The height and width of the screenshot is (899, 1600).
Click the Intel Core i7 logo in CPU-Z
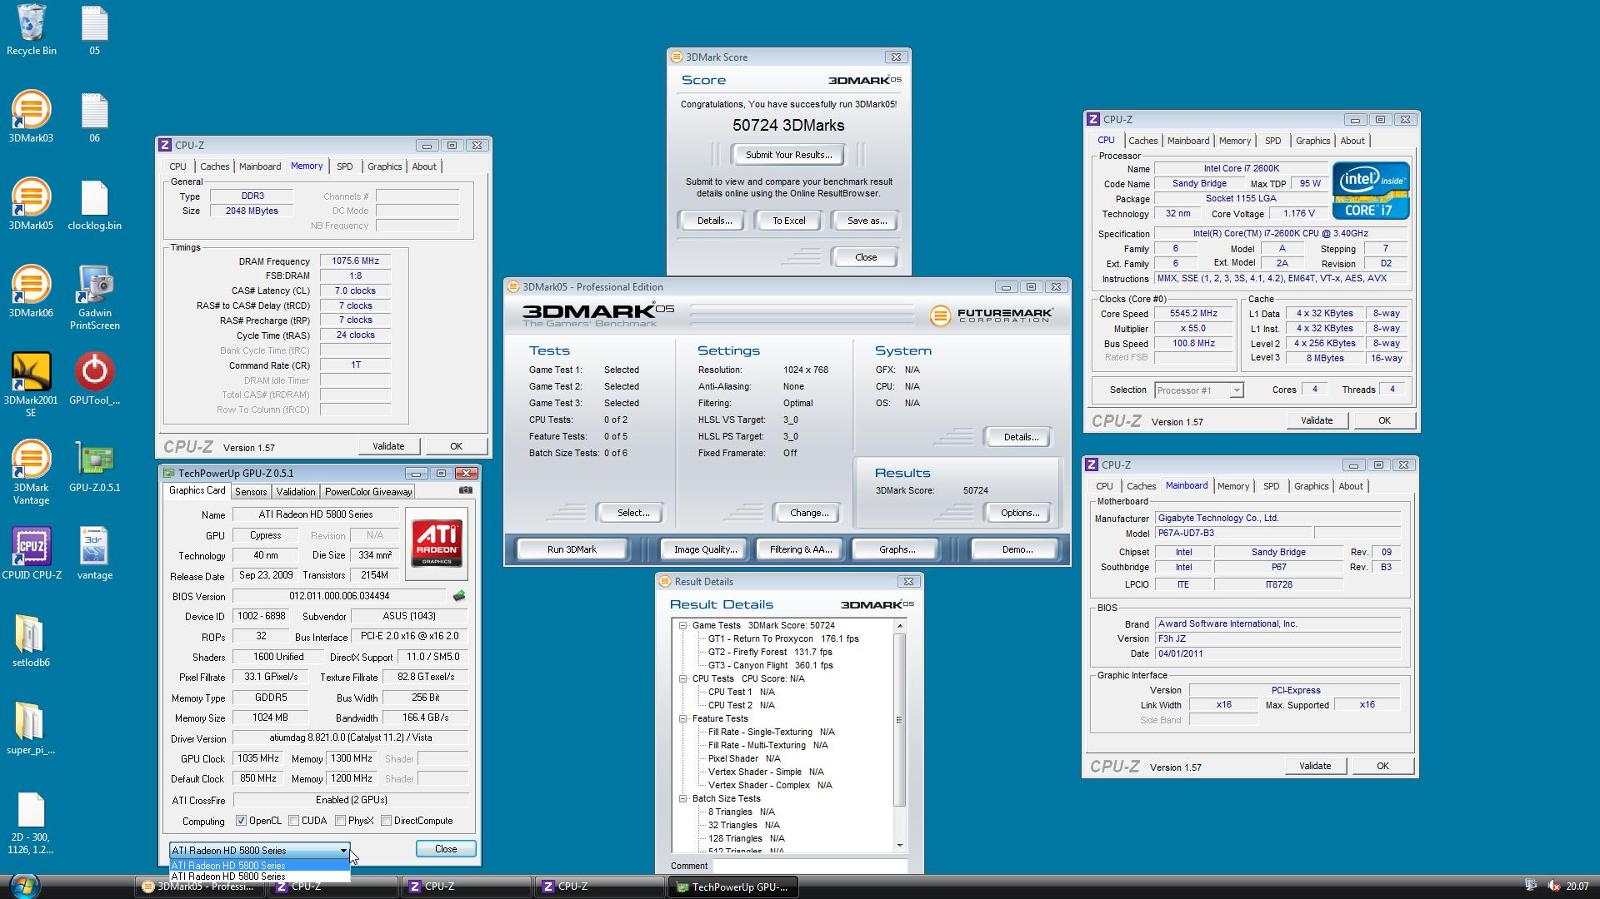coord(1370,191)
